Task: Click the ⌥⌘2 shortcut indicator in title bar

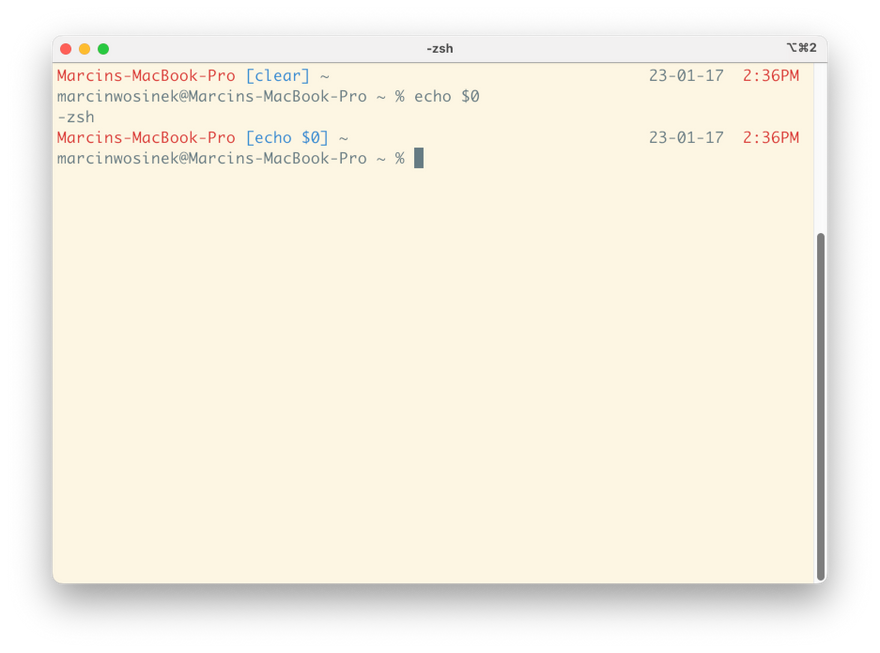Action: pyautogui.click(x=801, y=48)
